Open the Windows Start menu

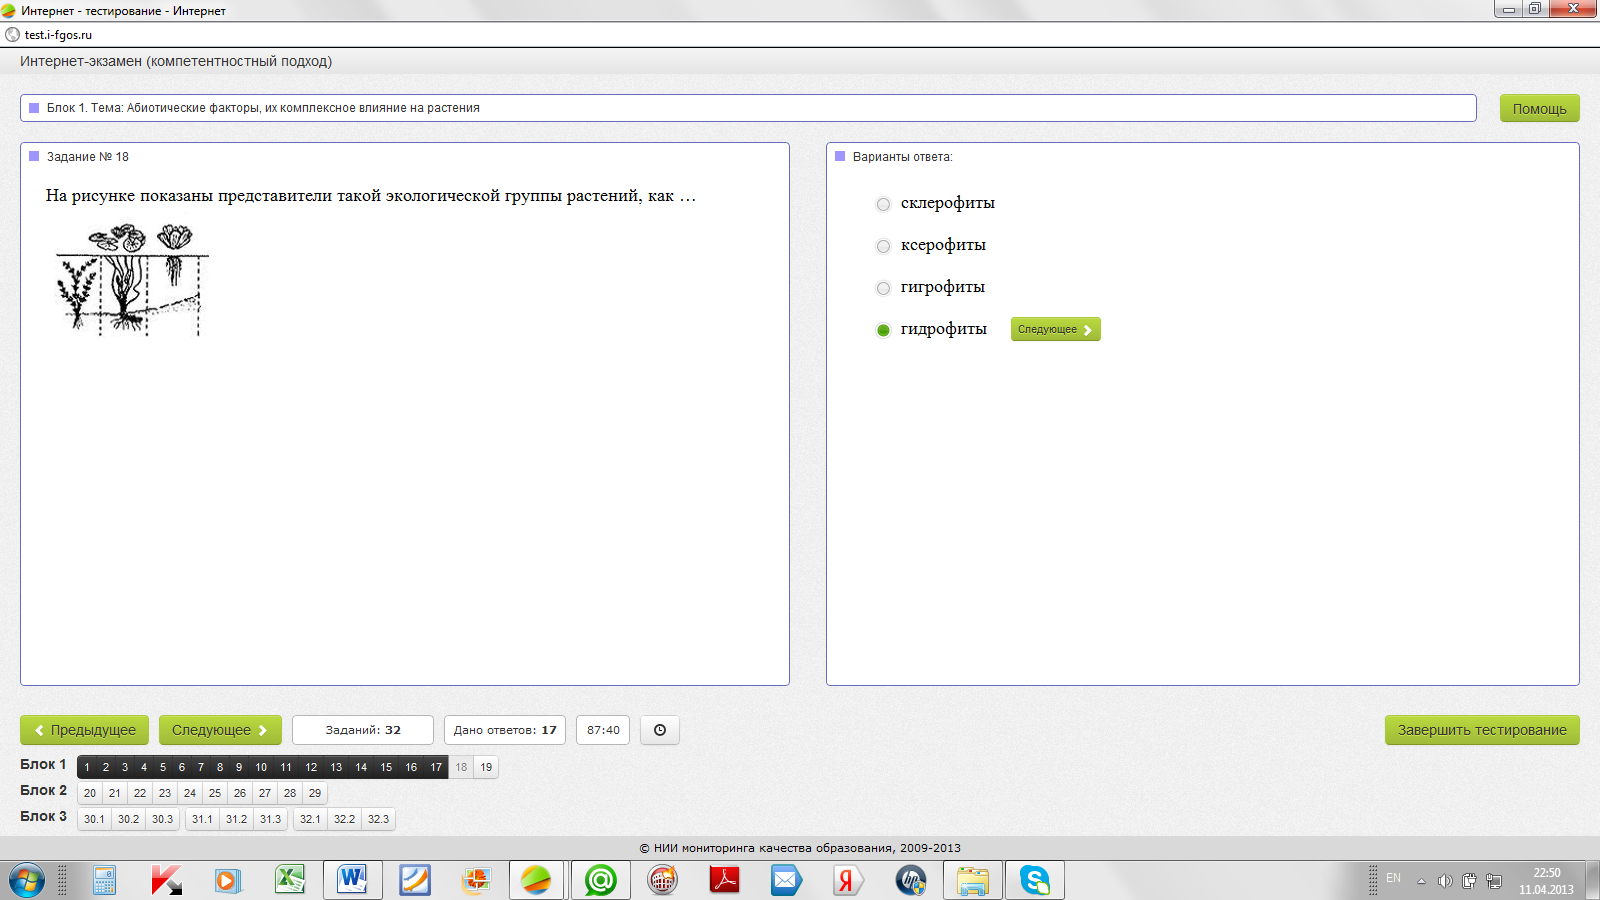click(26, 881)
